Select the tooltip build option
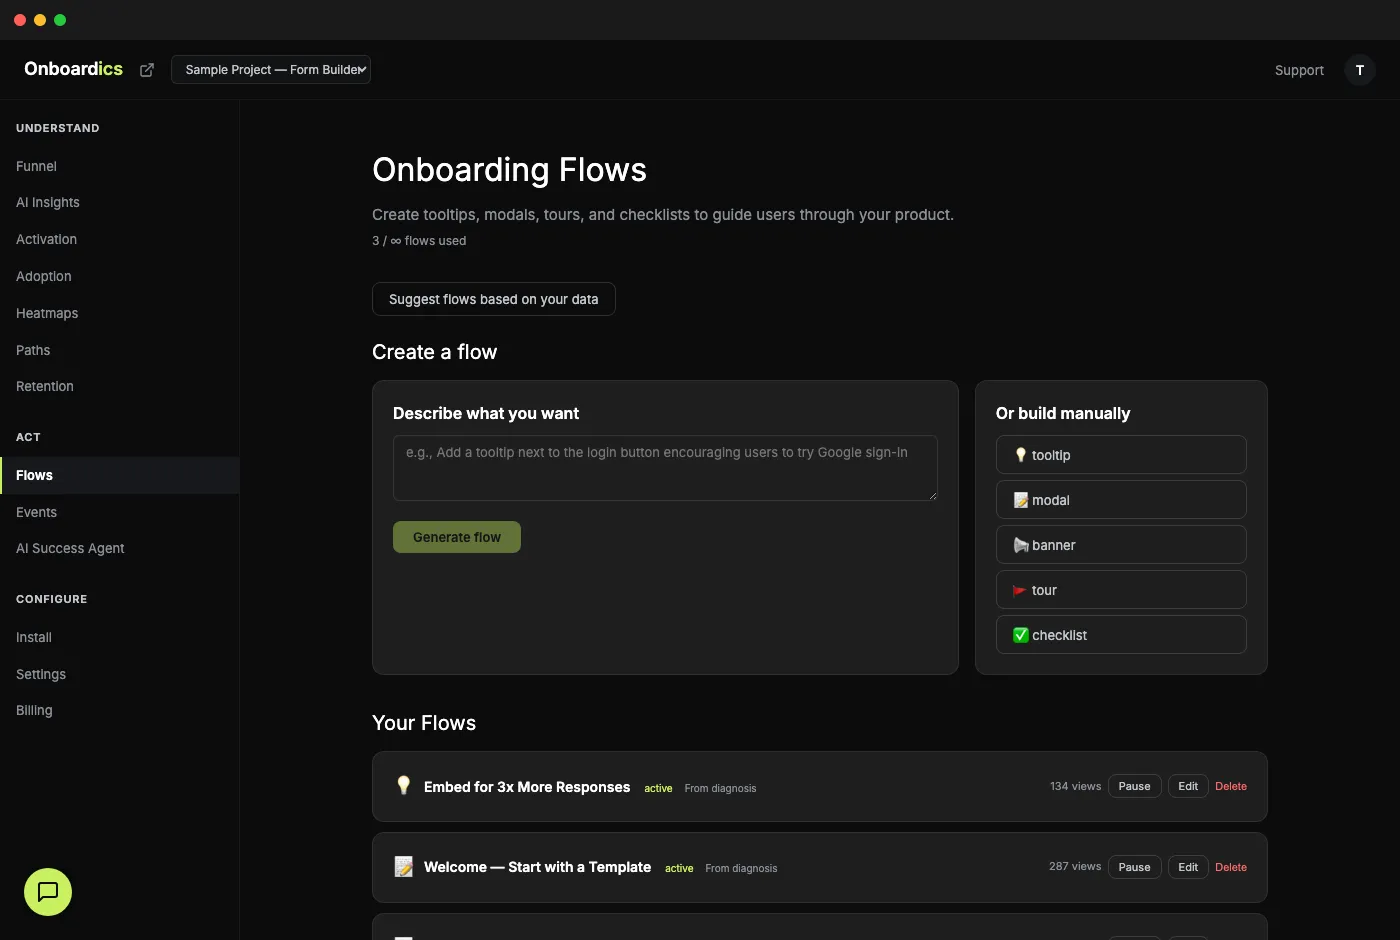Viewport: 1400px width, 940px height. [x=1120, y=454]
